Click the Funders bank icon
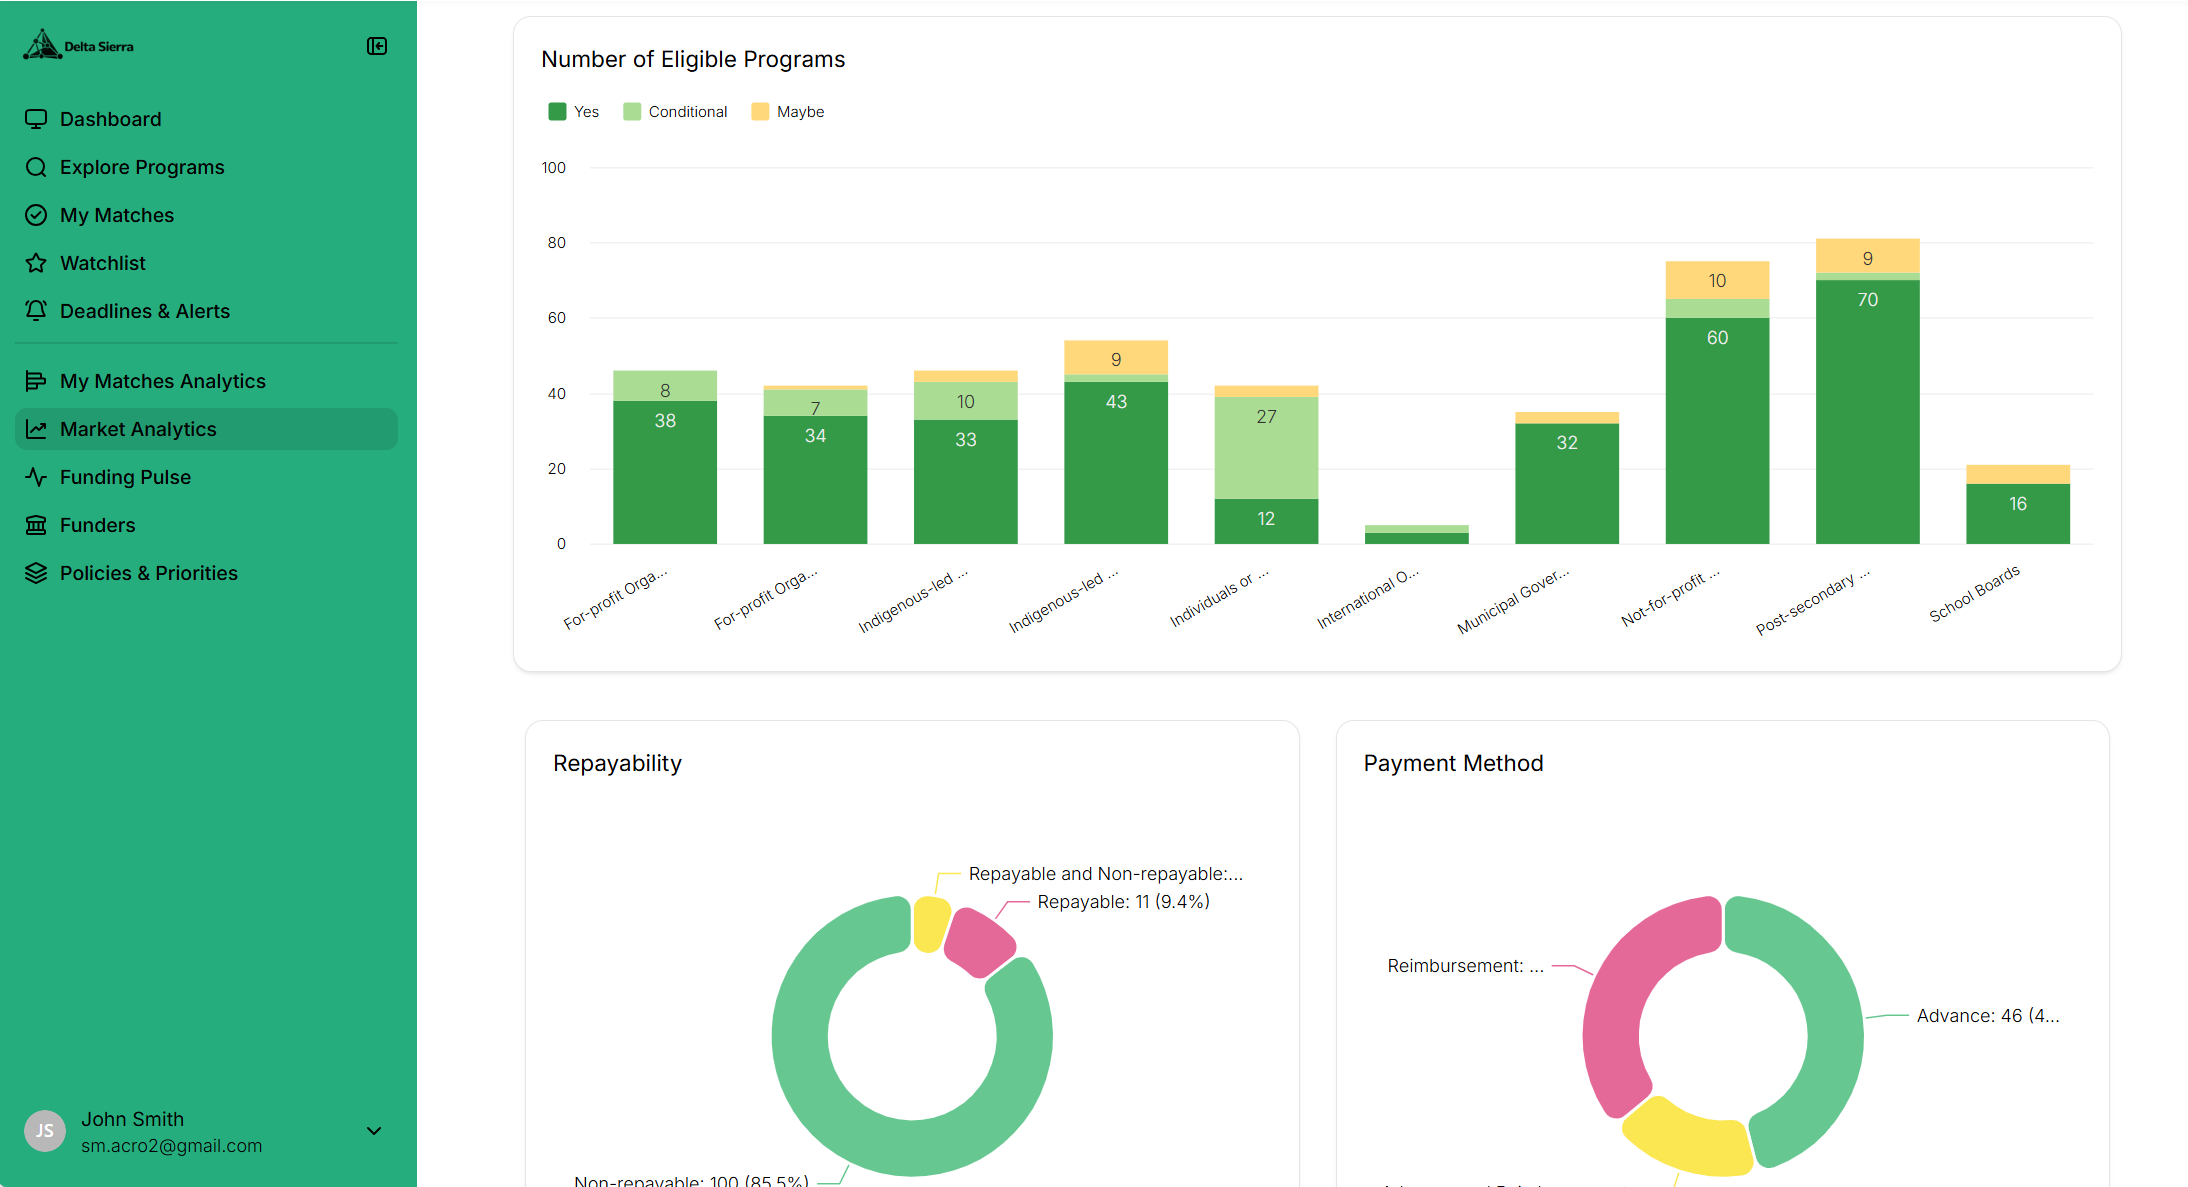Screen dimensions: 2188x1187 click(x=36, y=525)
